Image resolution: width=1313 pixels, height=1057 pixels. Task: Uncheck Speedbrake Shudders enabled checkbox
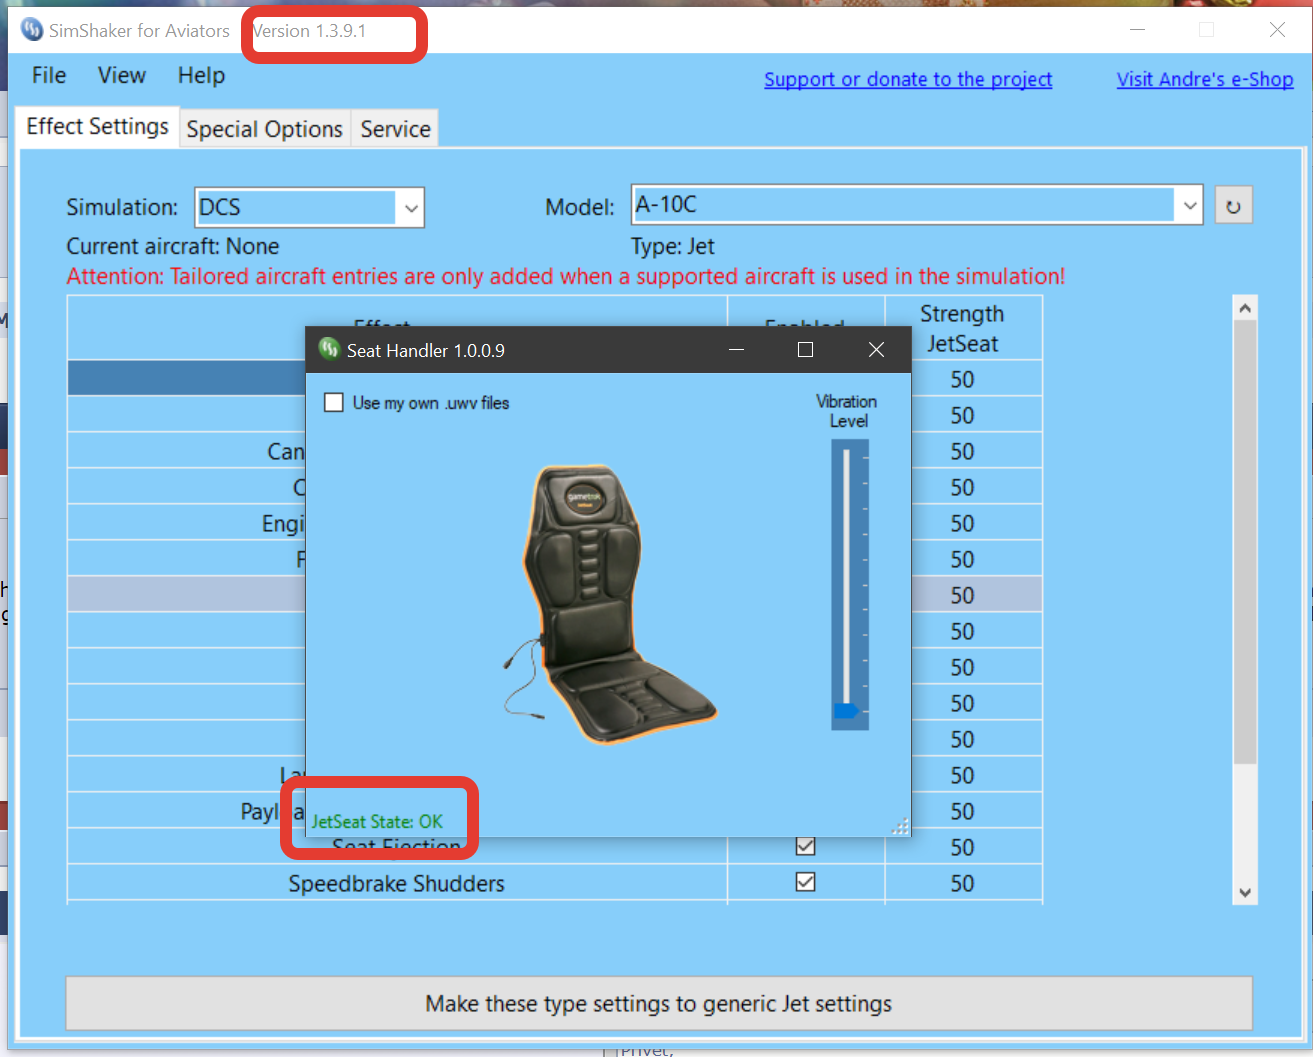(805, 882)
